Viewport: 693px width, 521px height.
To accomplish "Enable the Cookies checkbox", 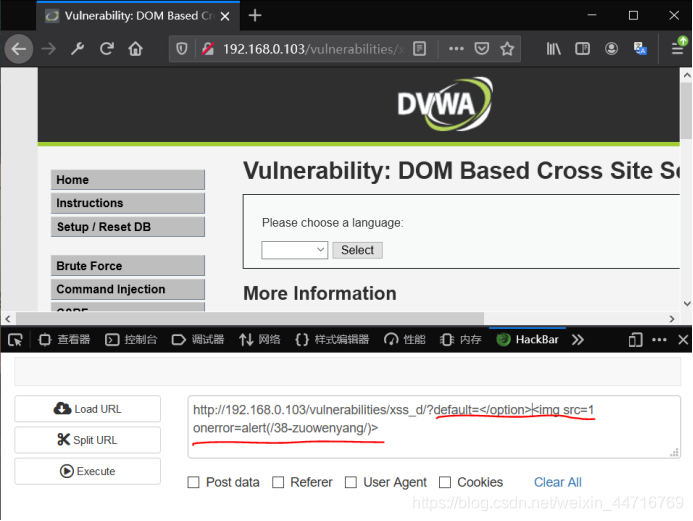I will pos(445,482).
